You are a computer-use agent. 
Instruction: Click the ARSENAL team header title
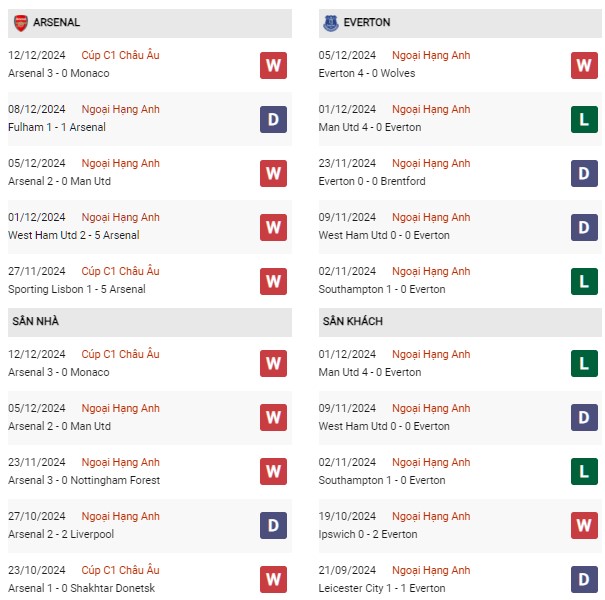coord(56,22)
